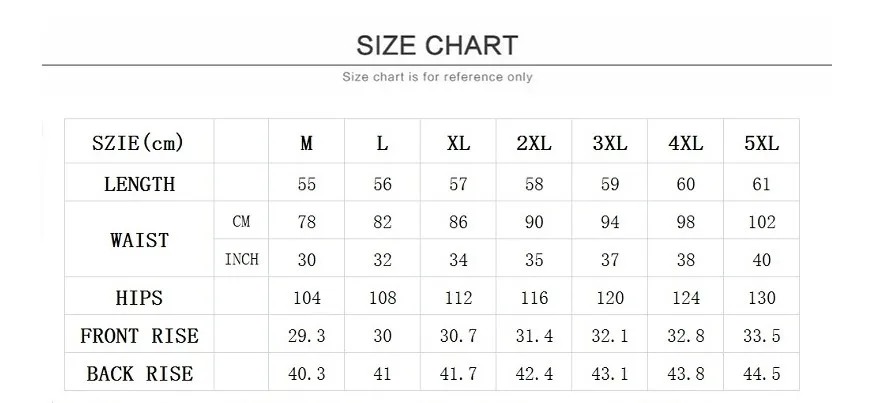895x403 pixels.
Task: Click the hips value 124 for 4XL
Action: point(685,298)
